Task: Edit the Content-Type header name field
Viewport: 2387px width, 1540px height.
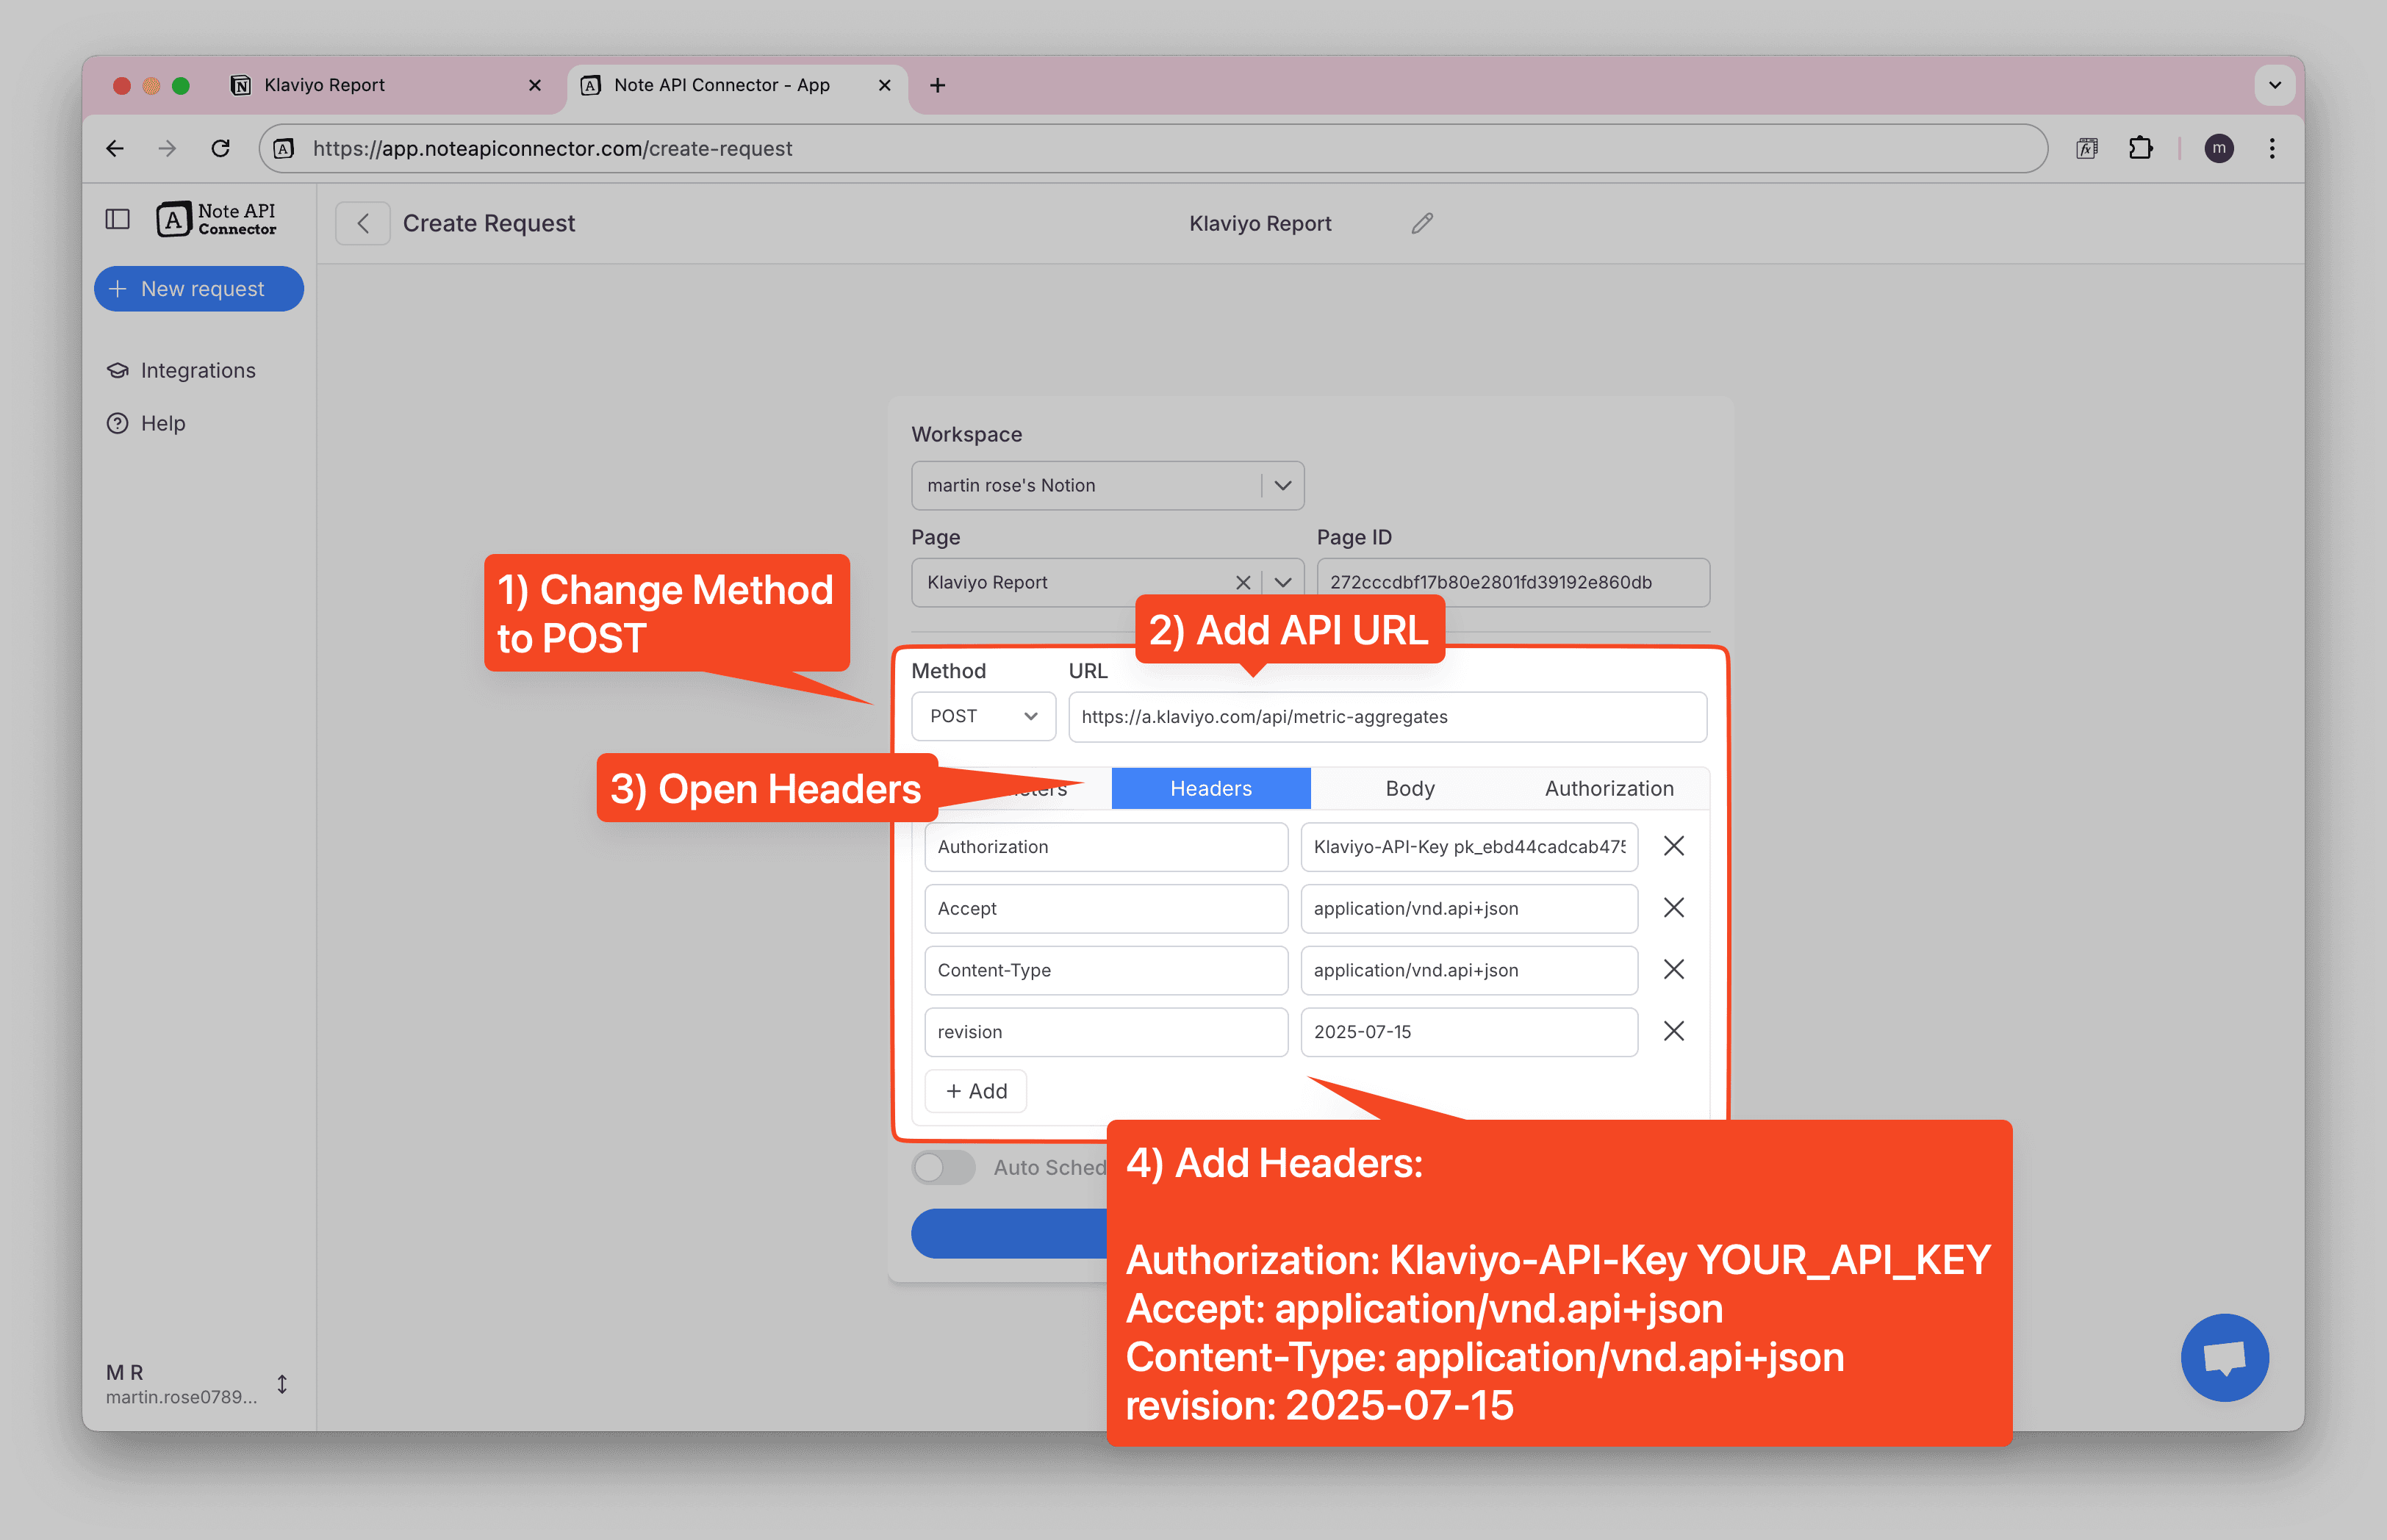Action: (1105, 970)
